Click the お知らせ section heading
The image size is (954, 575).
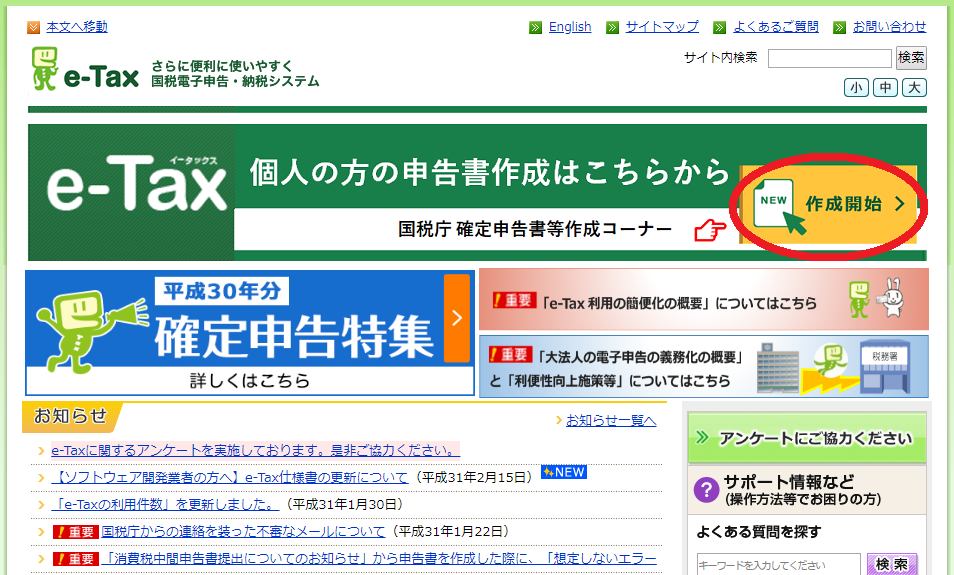point(71,416)
